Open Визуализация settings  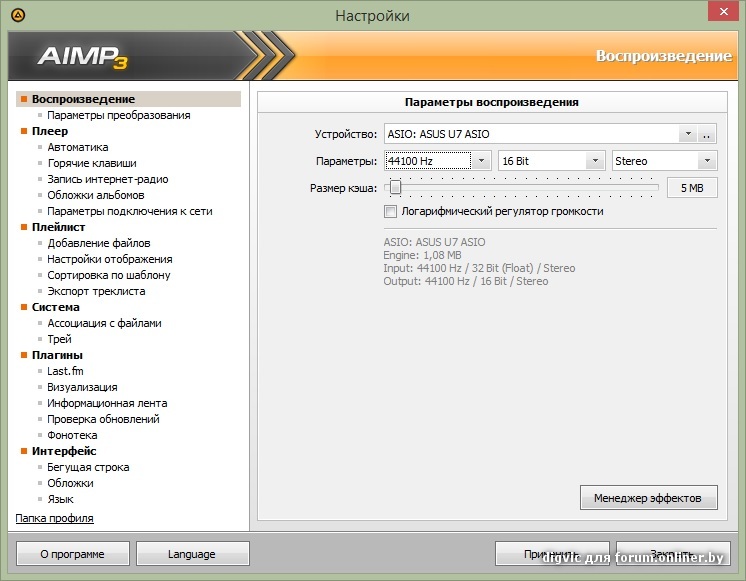tap(82, 387)
